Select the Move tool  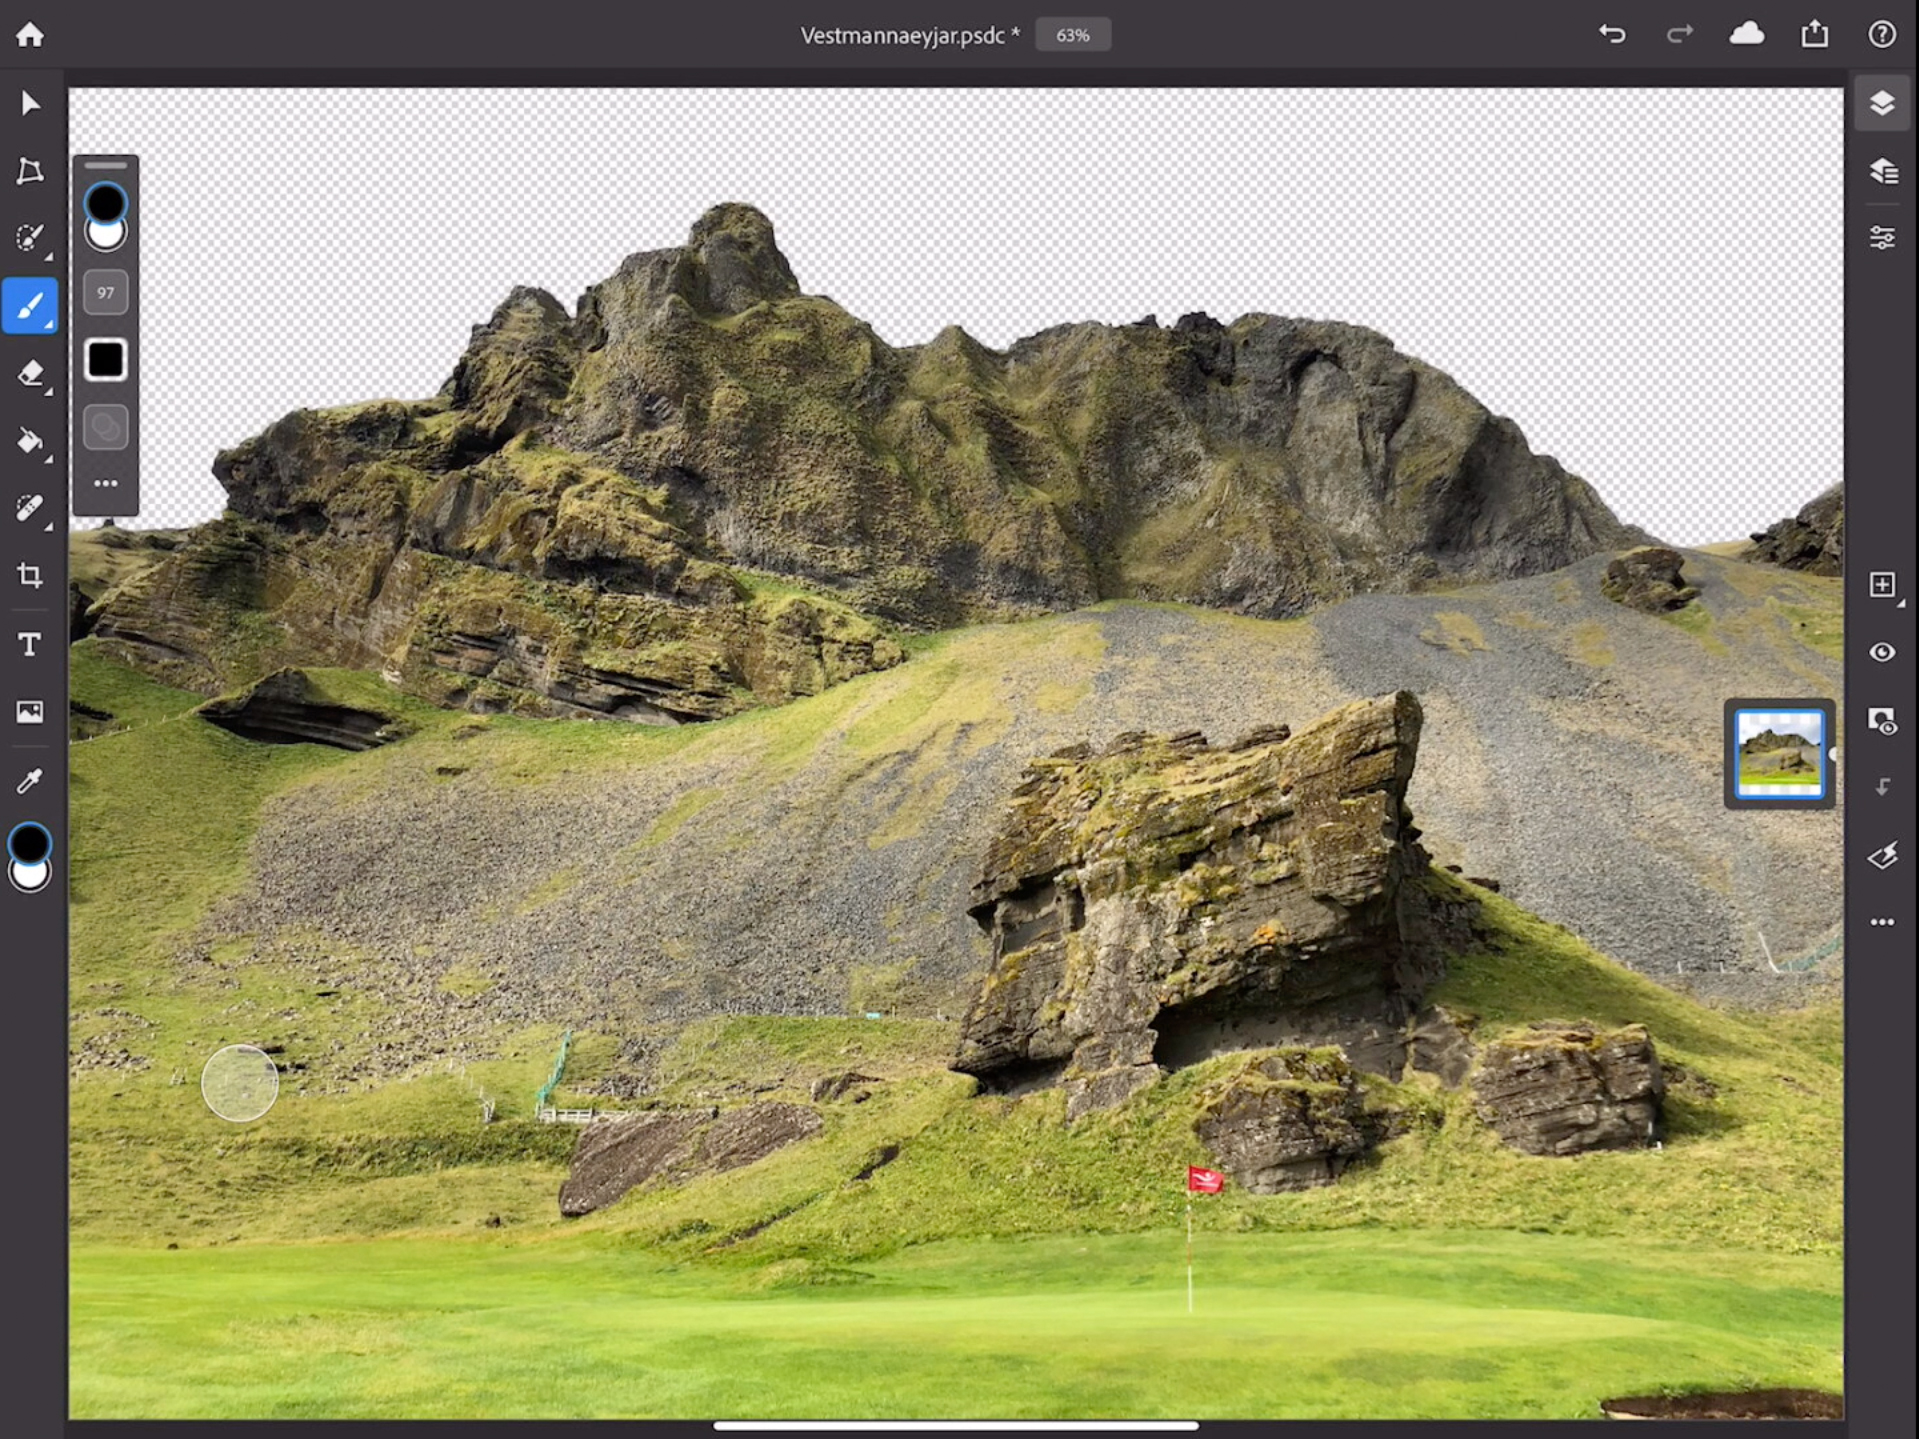point(30,101)
